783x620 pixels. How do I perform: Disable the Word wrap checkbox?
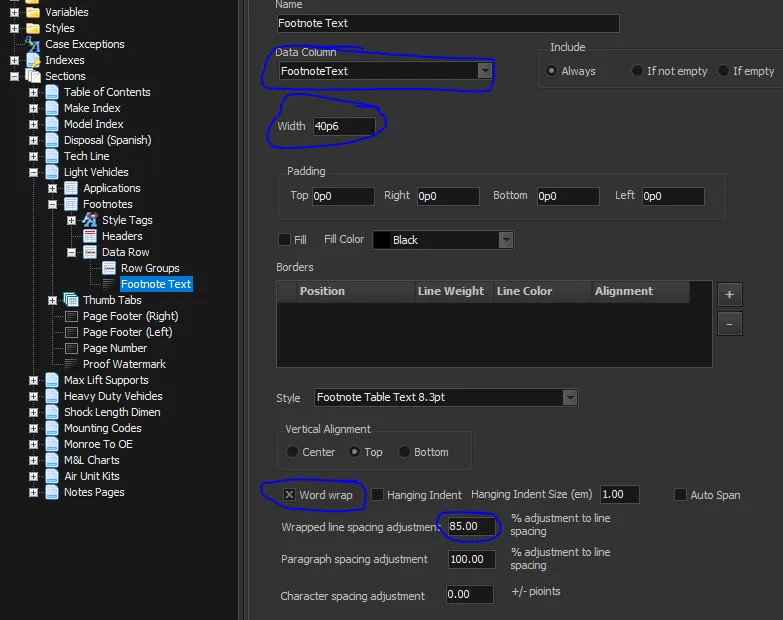(289, 495)
